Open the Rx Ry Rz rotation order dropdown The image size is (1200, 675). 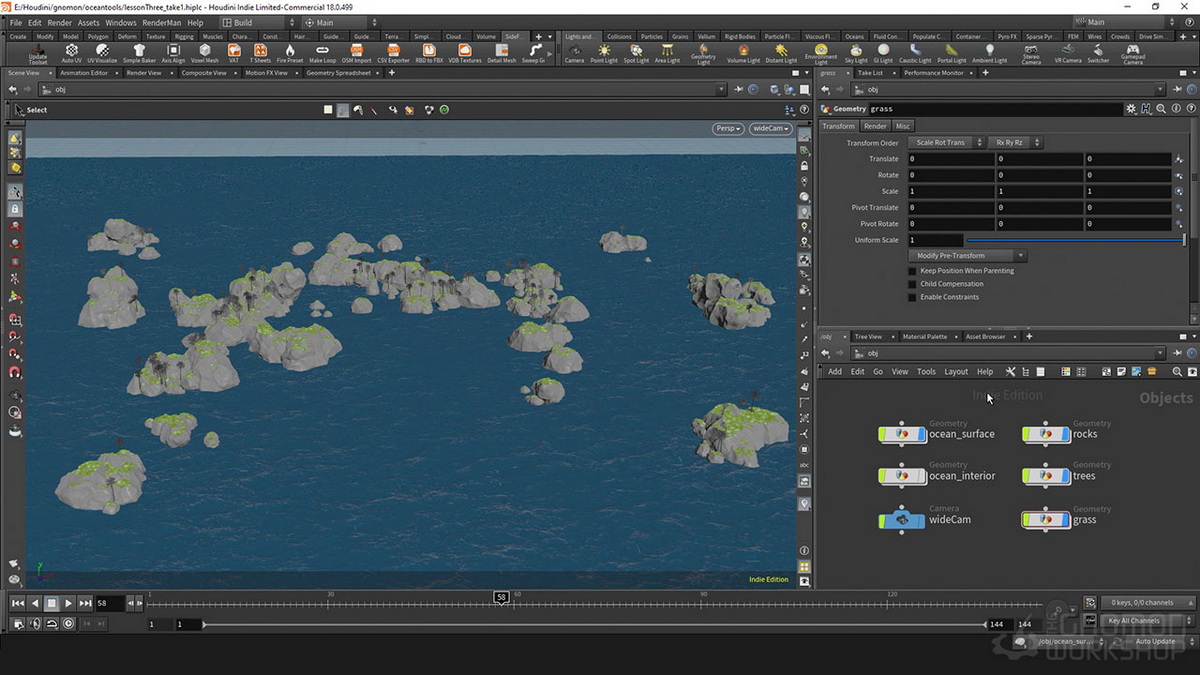1016,143
